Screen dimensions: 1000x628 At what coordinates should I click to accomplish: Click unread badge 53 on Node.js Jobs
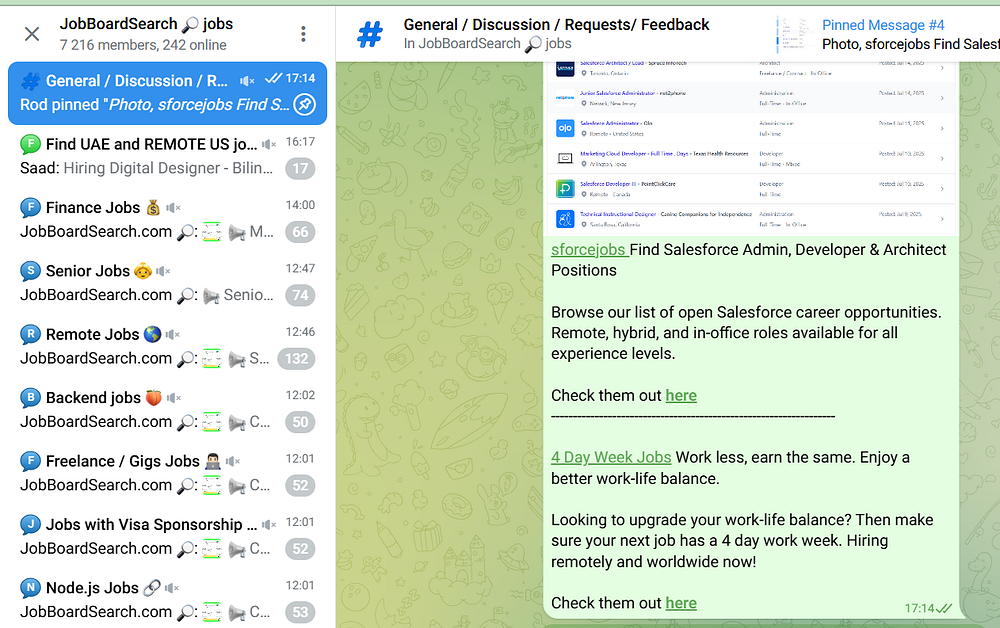300,613
